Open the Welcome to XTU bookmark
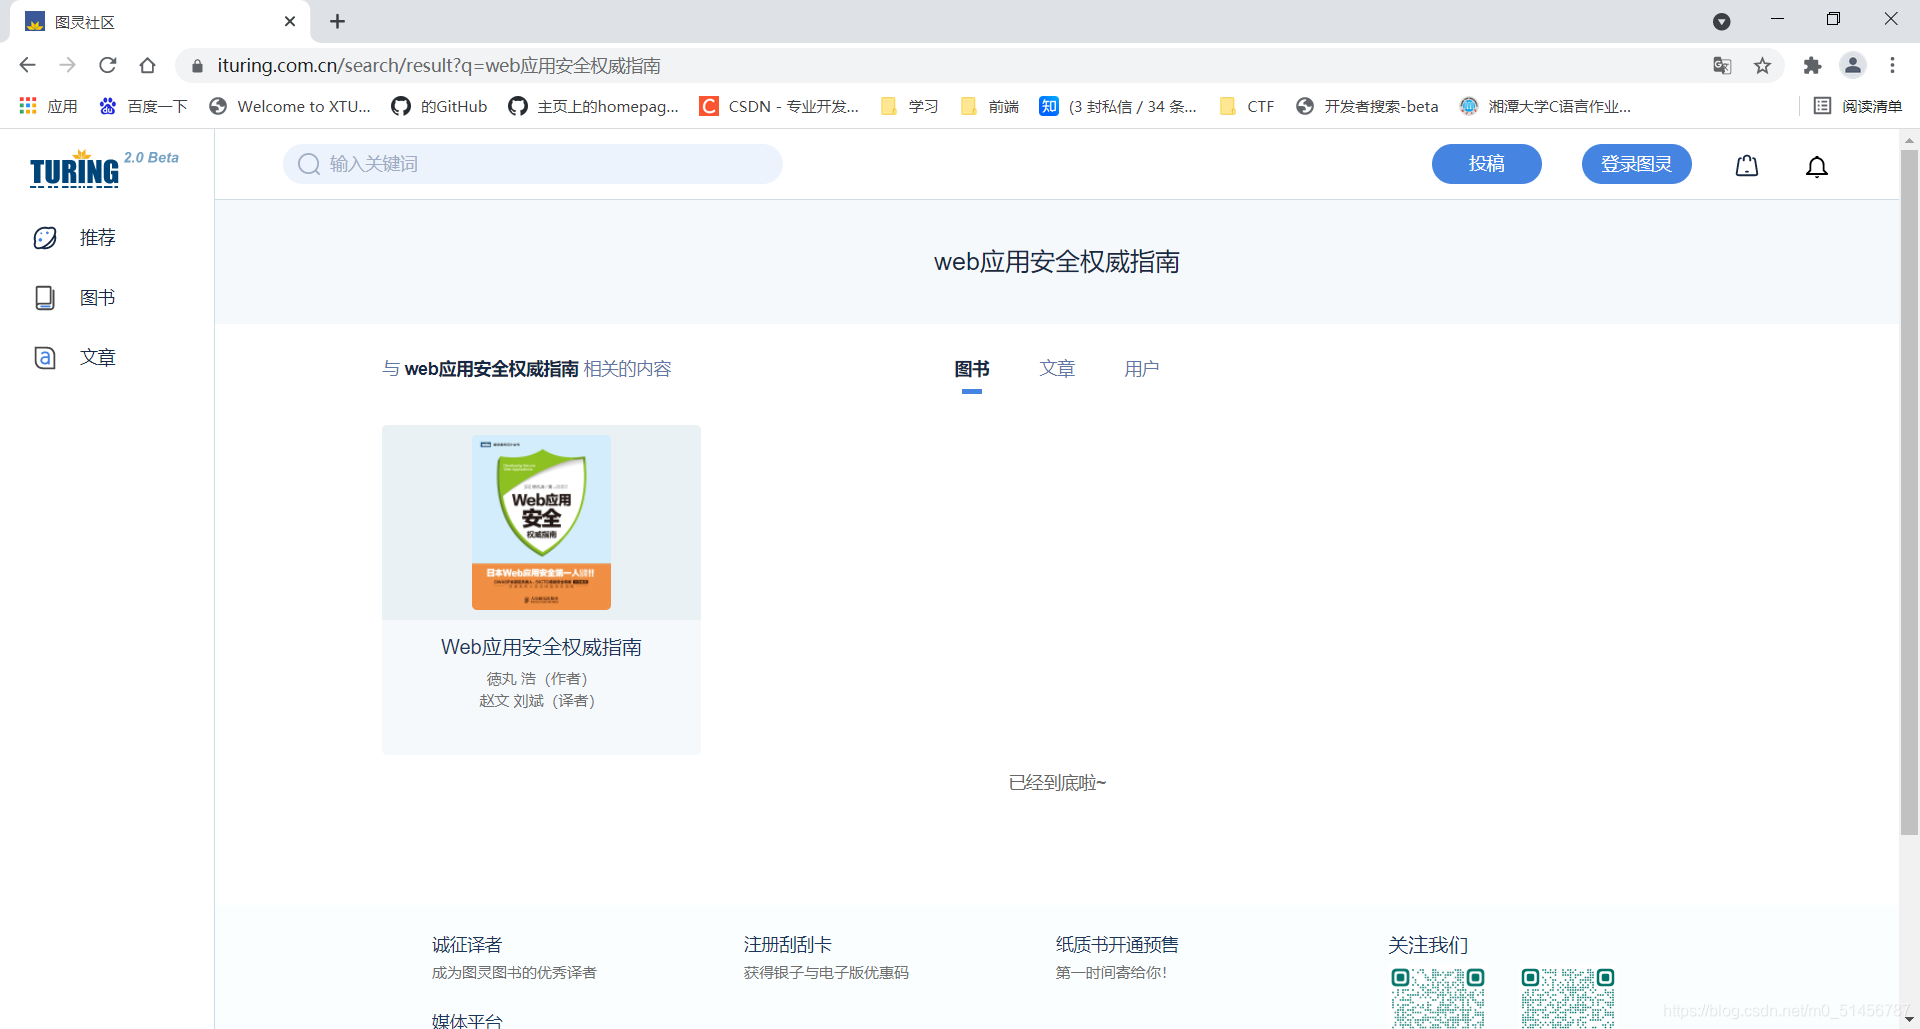 pyautogui.click(x=289, y=106)
